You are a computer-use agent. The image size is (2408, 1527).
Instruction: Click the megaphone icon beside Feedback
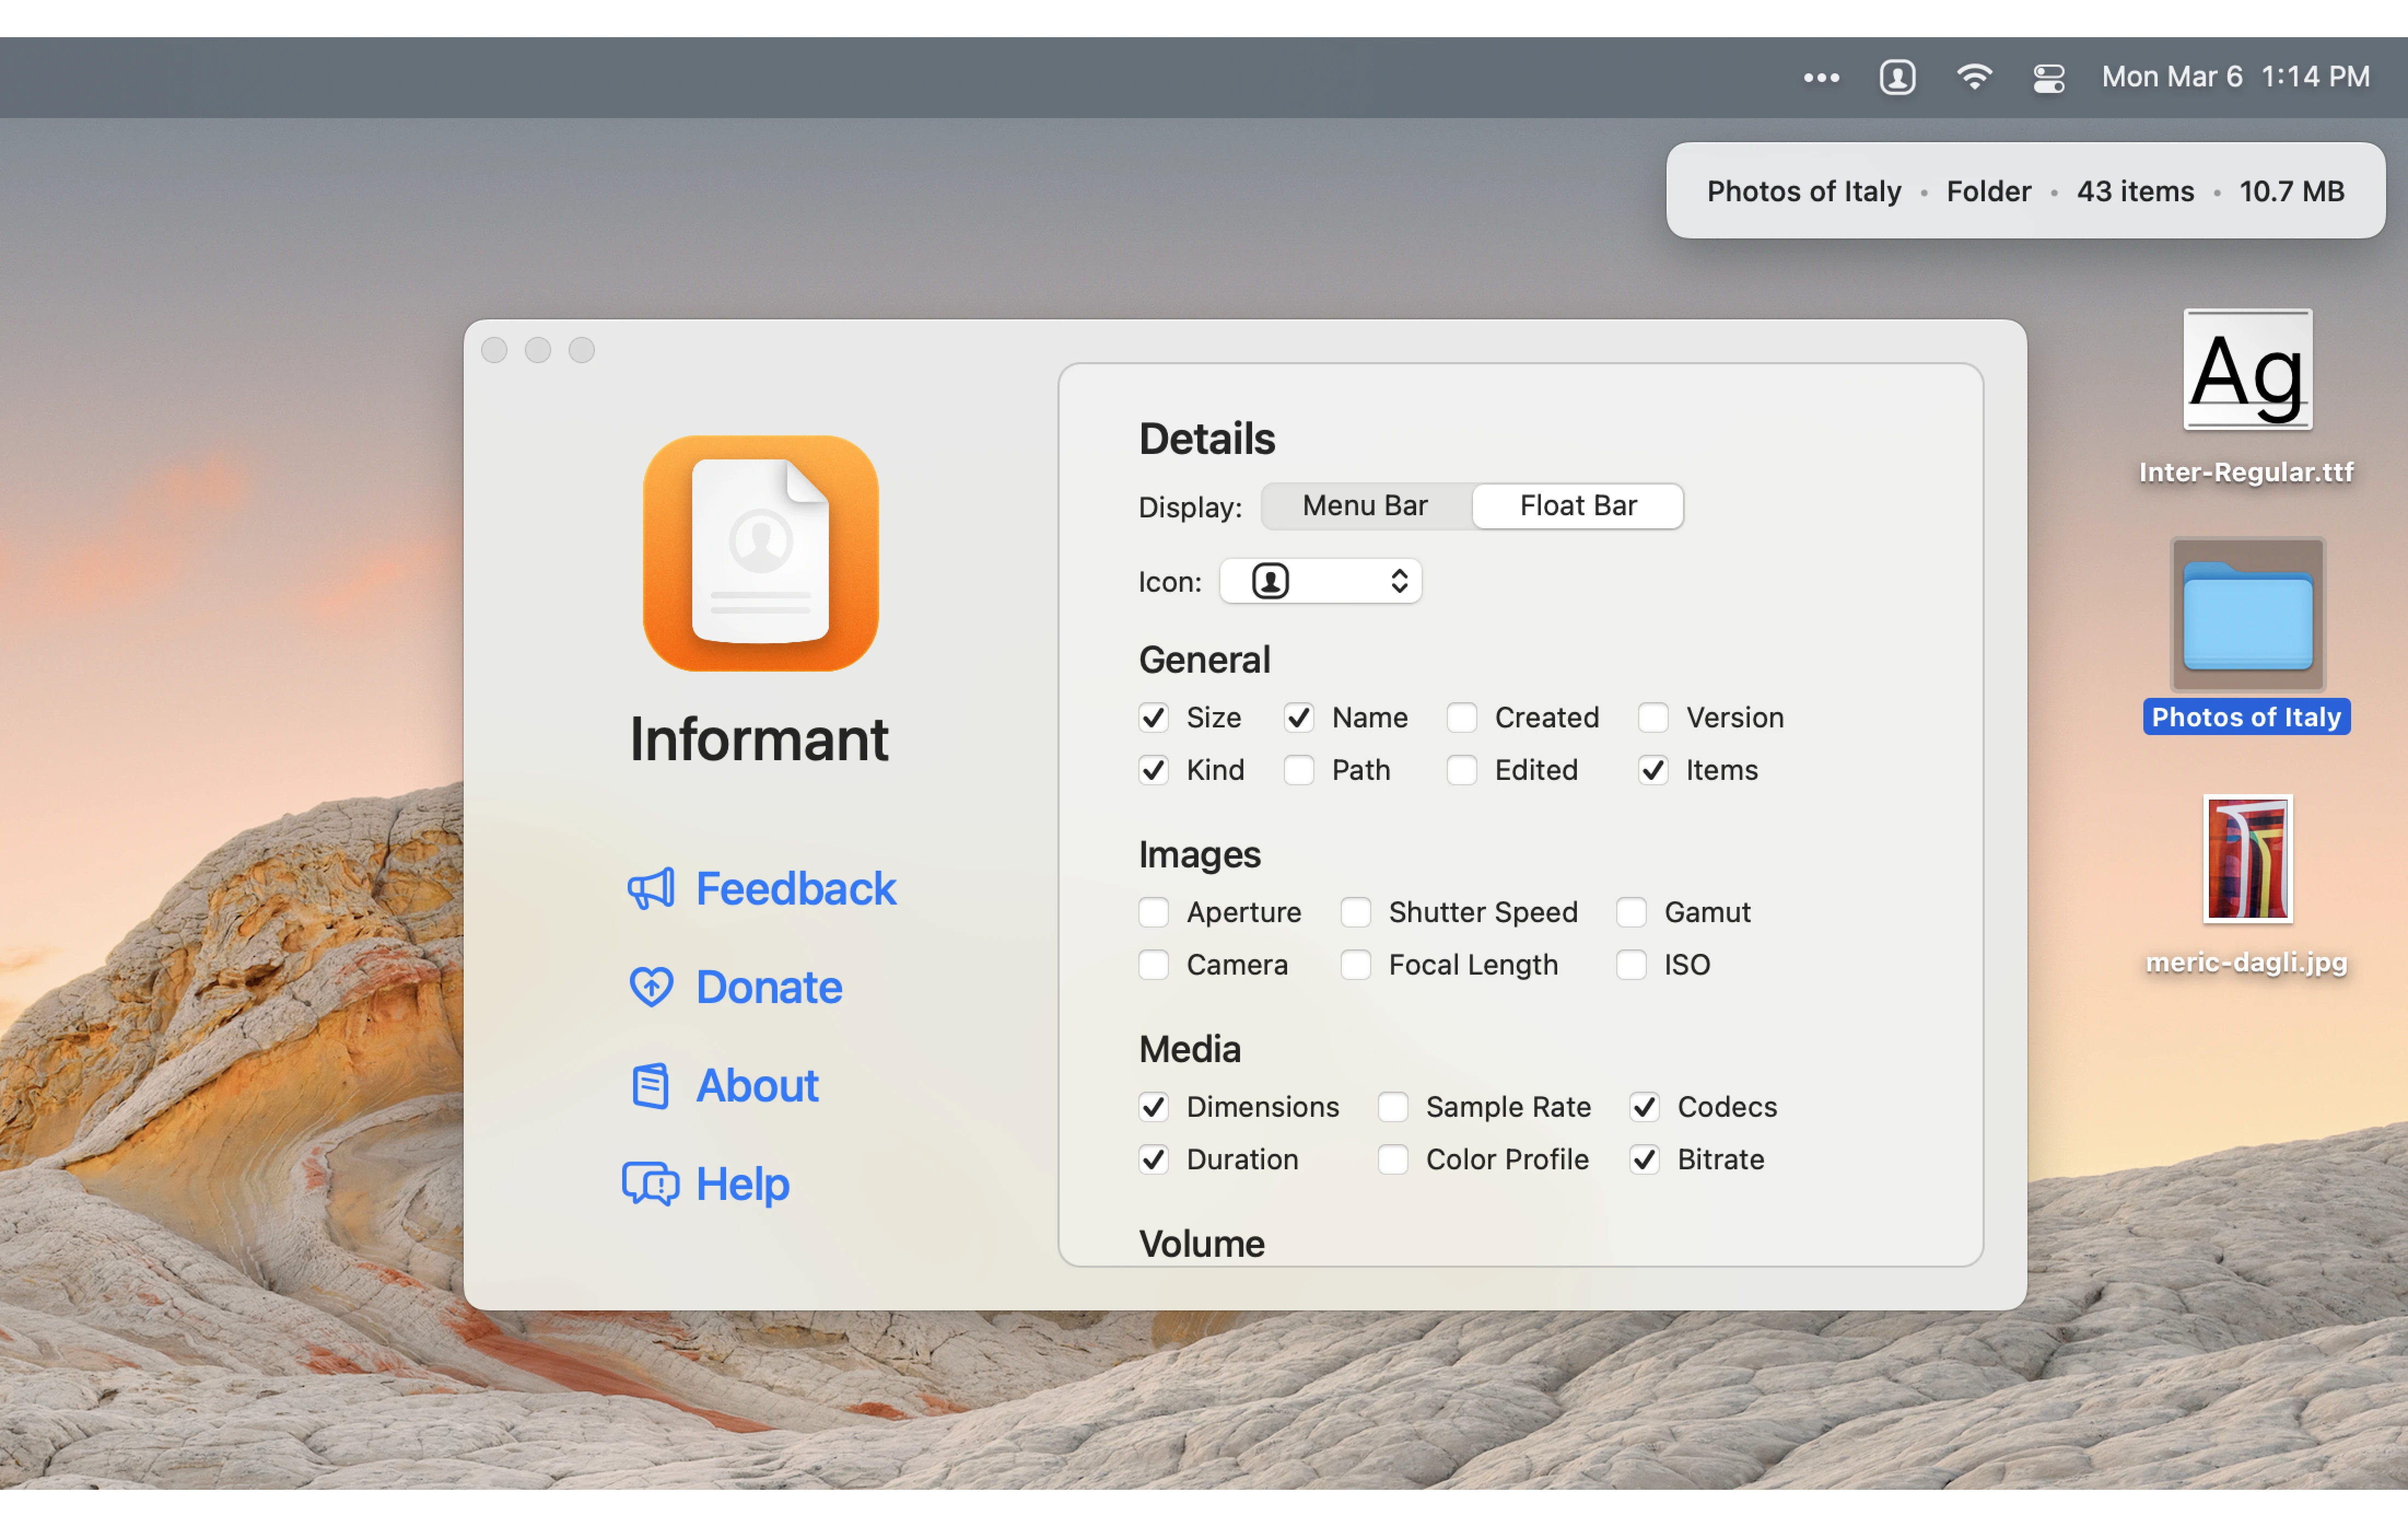(x=651, y=888)
